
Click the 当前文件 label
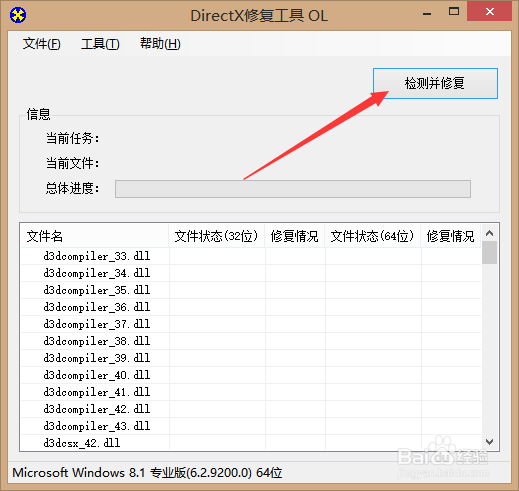point(72,163)
